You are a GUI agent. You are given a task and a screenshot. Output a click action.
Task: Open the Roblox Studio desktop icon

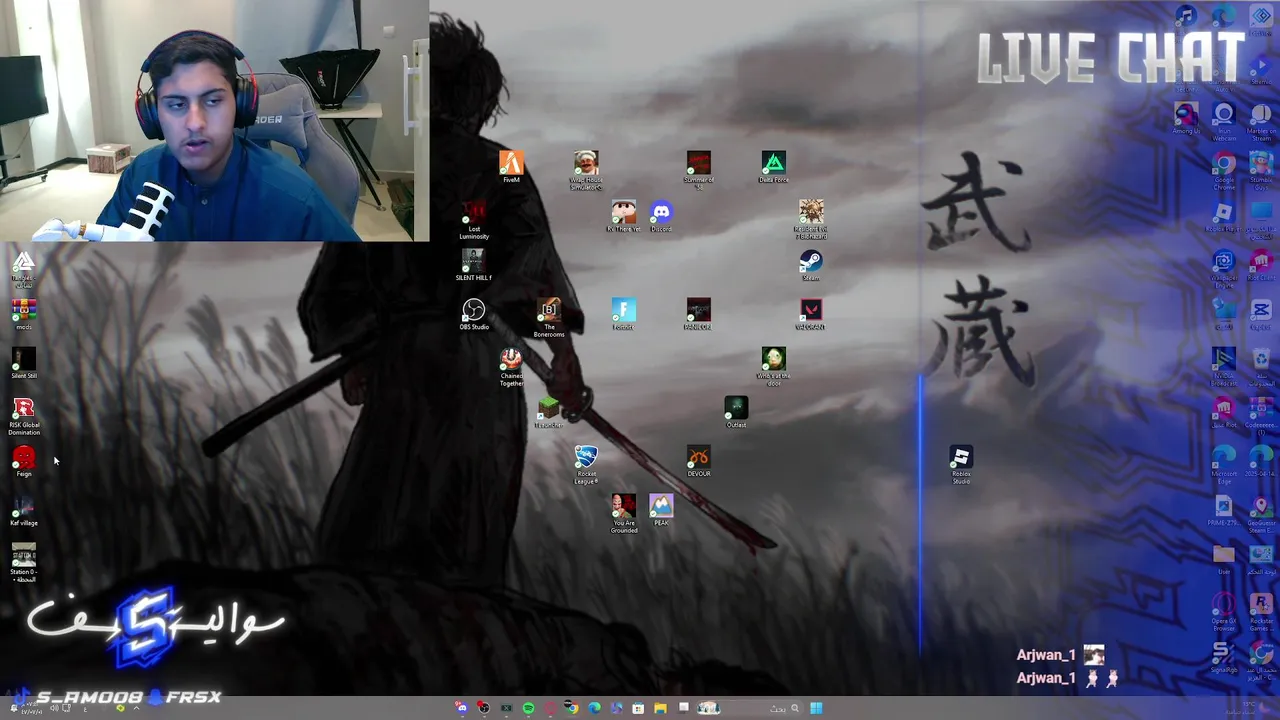(x=961, y=463)
